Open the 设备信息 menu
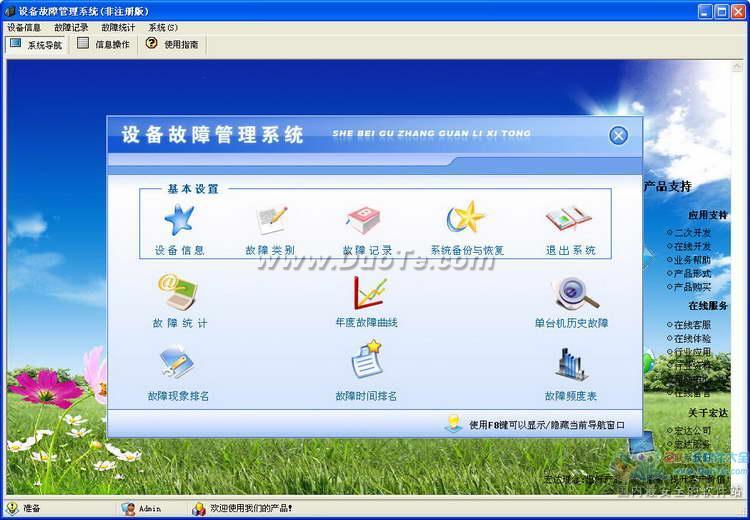 (24, 28)
